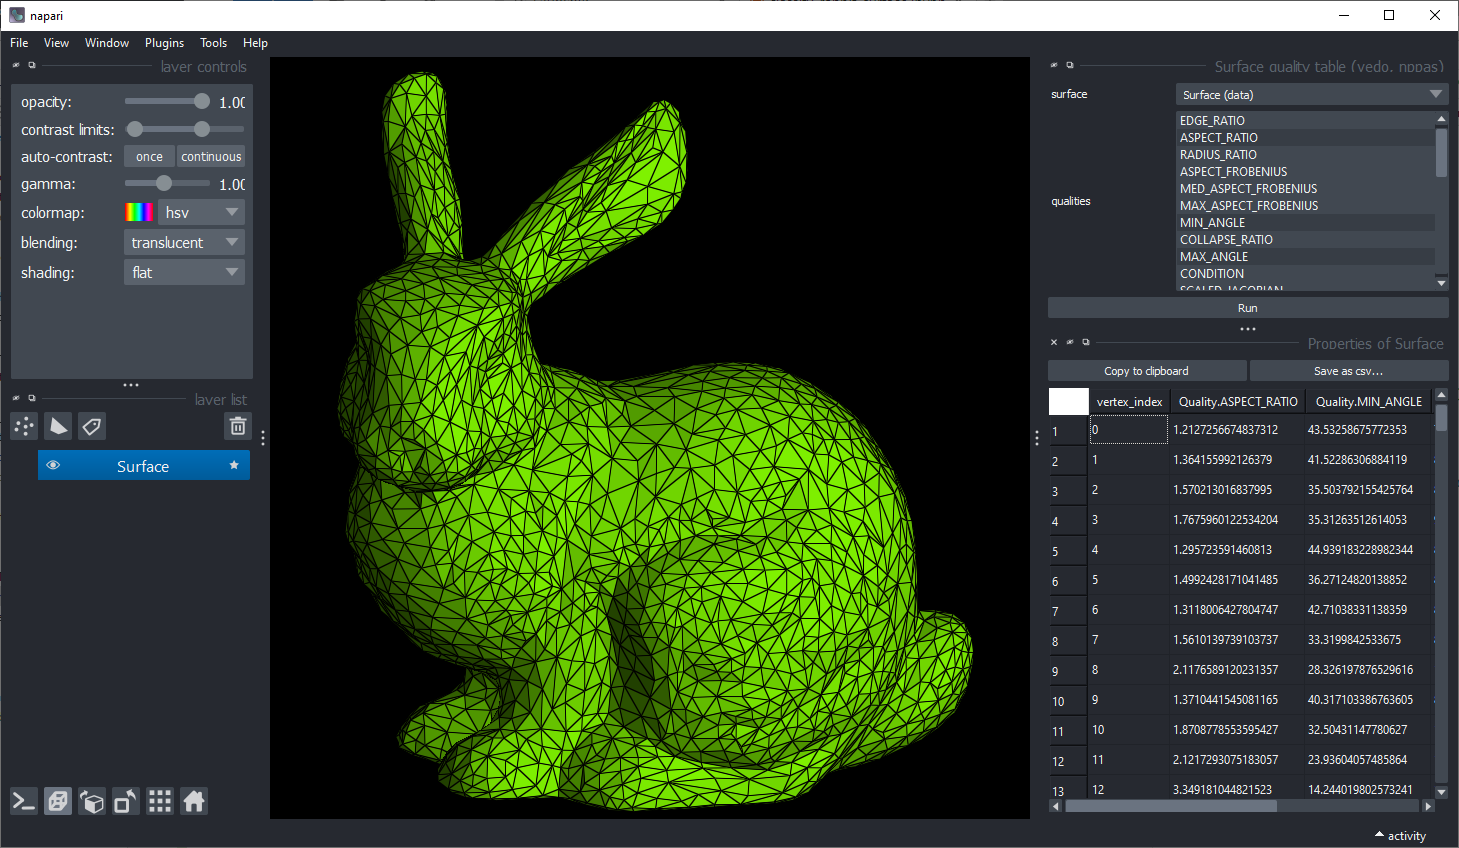Open the blending translucent dropdown
Viewport: 1459px width, 848px height.
[x=184, y=243]
